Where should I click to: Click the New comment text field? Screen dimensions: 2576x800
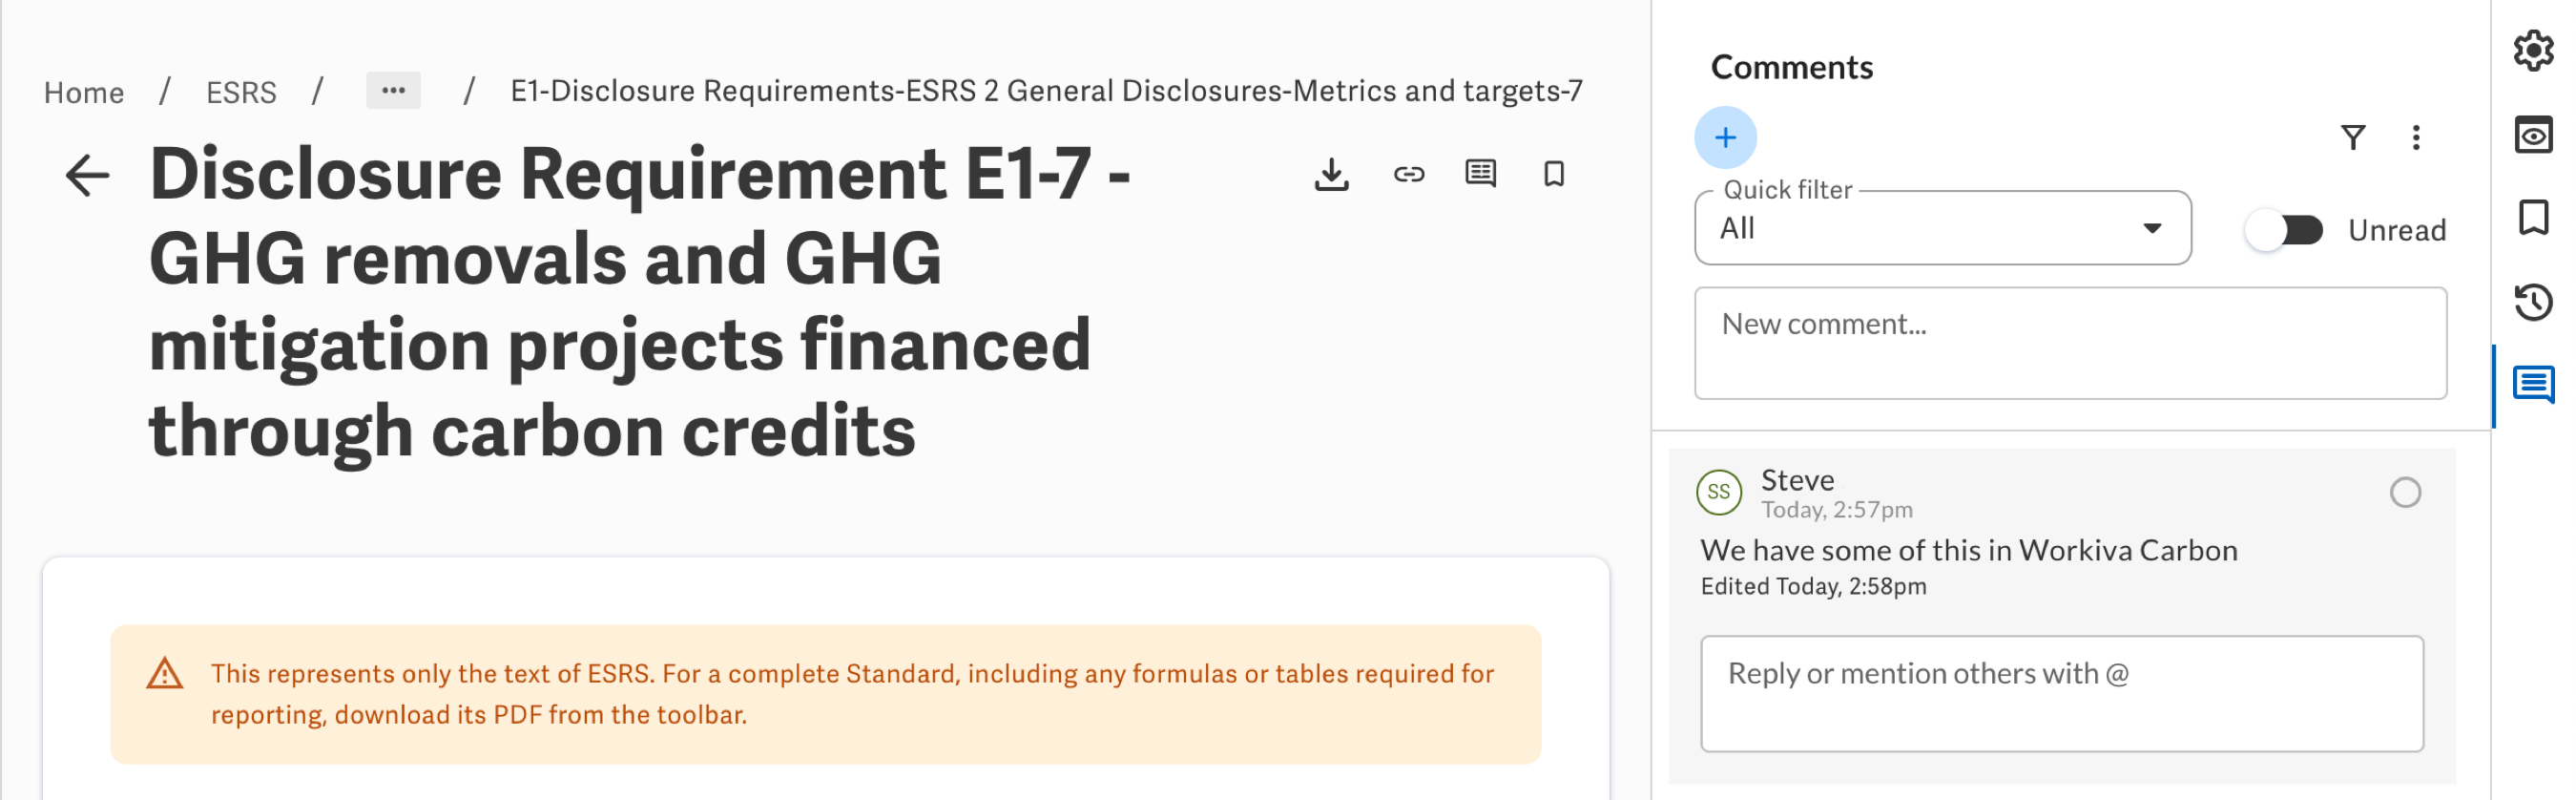coord(2070,343)
